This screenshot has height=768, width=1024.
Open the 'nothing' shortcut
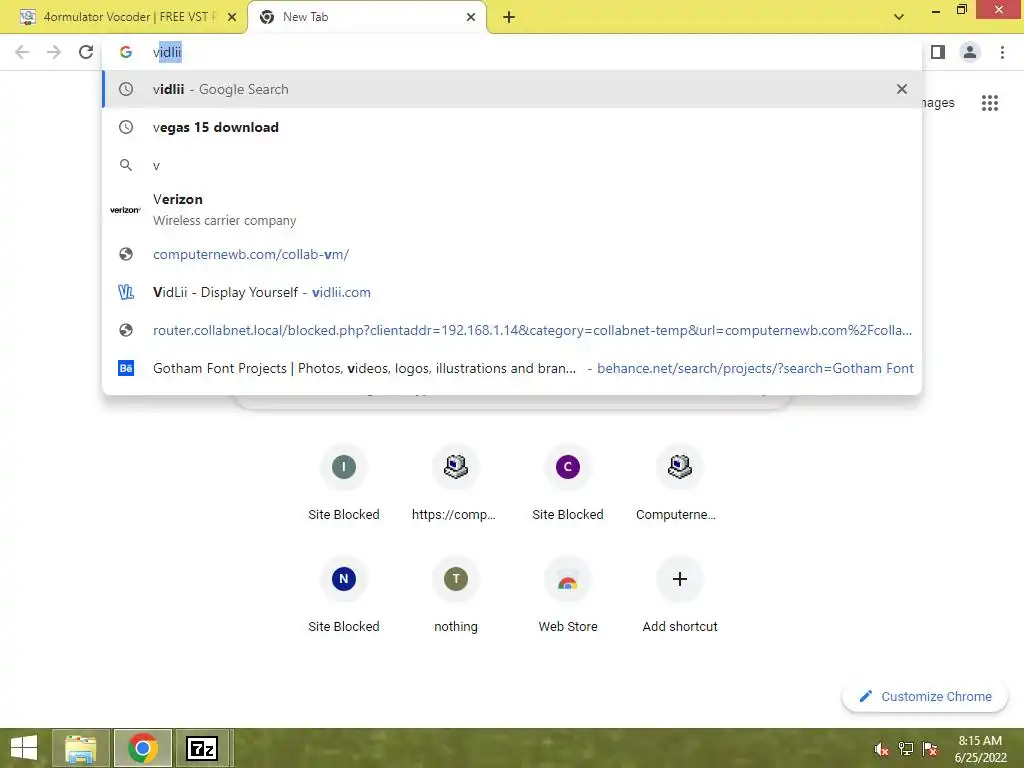[x=455, y=595]
